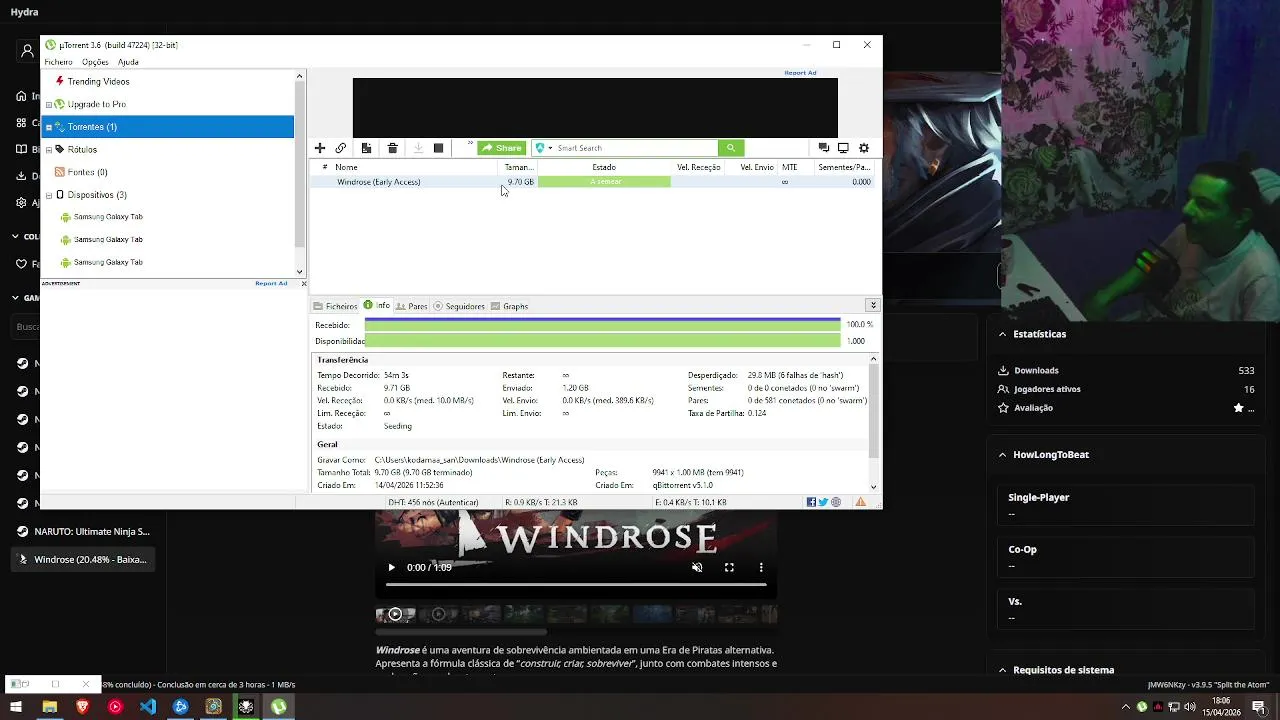1280x720 pixels.
Task: Collapse the detail pane double-chevron button
Action: [x=873, y=305]
